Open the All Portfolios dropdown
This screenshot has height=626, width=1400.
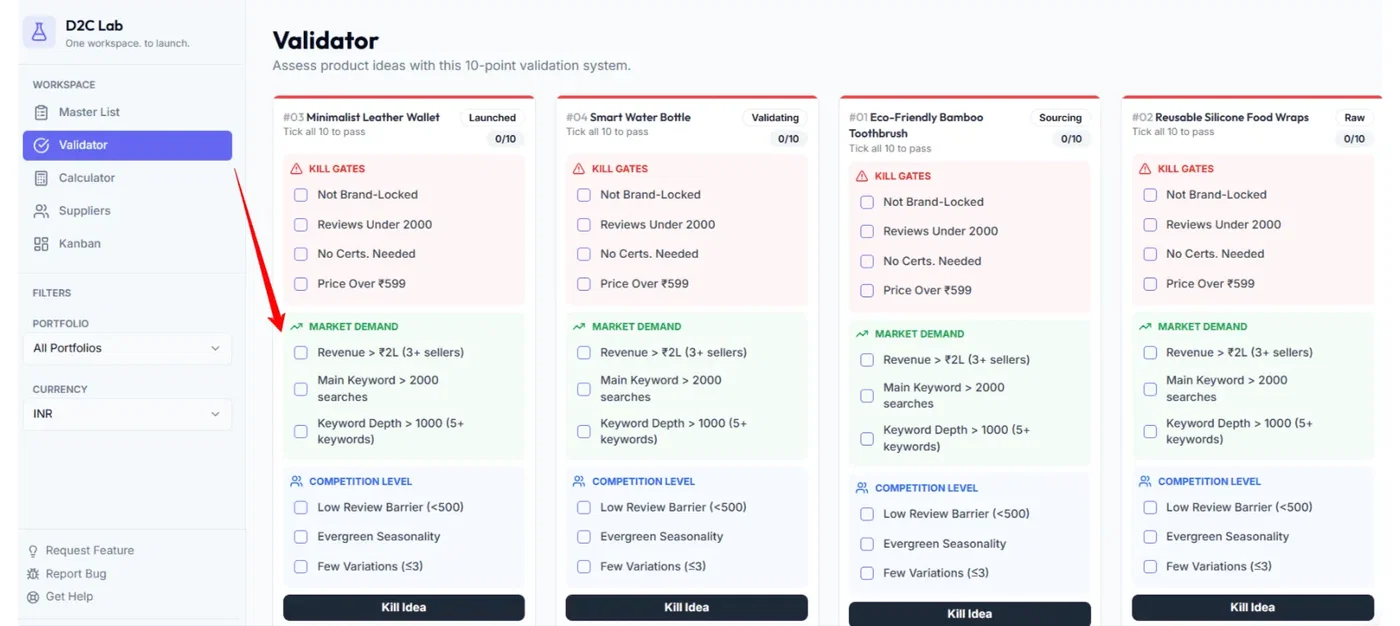[x=127, y=348]
